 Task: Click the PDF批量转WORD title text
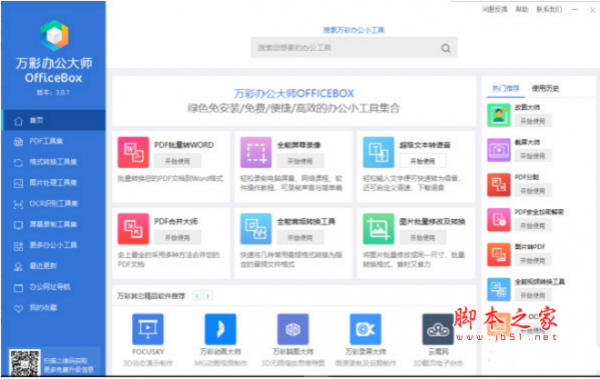point(184,145)
